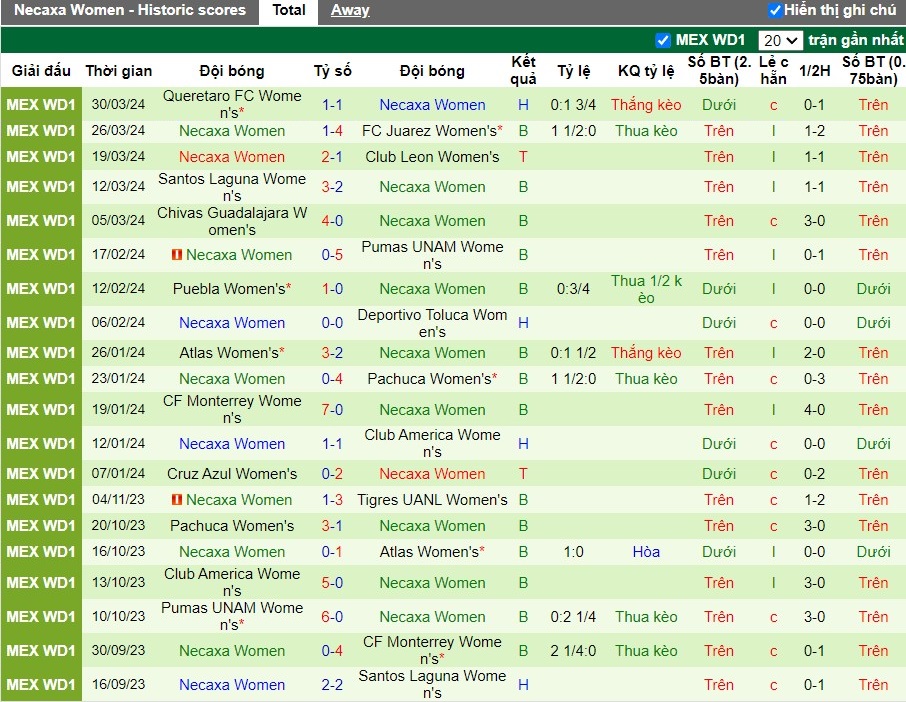The width and height of the screenshot is (906, 702).
Task: Click the odds 0:1 3/4 value
Action: (x=573, y=105)
